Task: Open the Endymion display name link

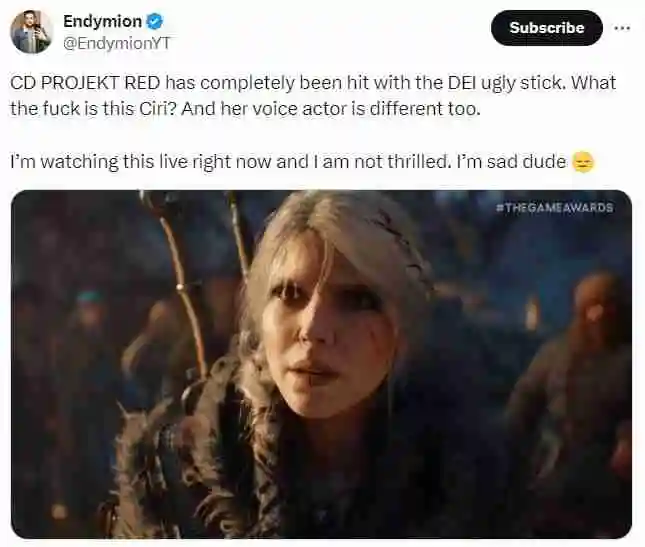Action: click(x=101, y=21)
